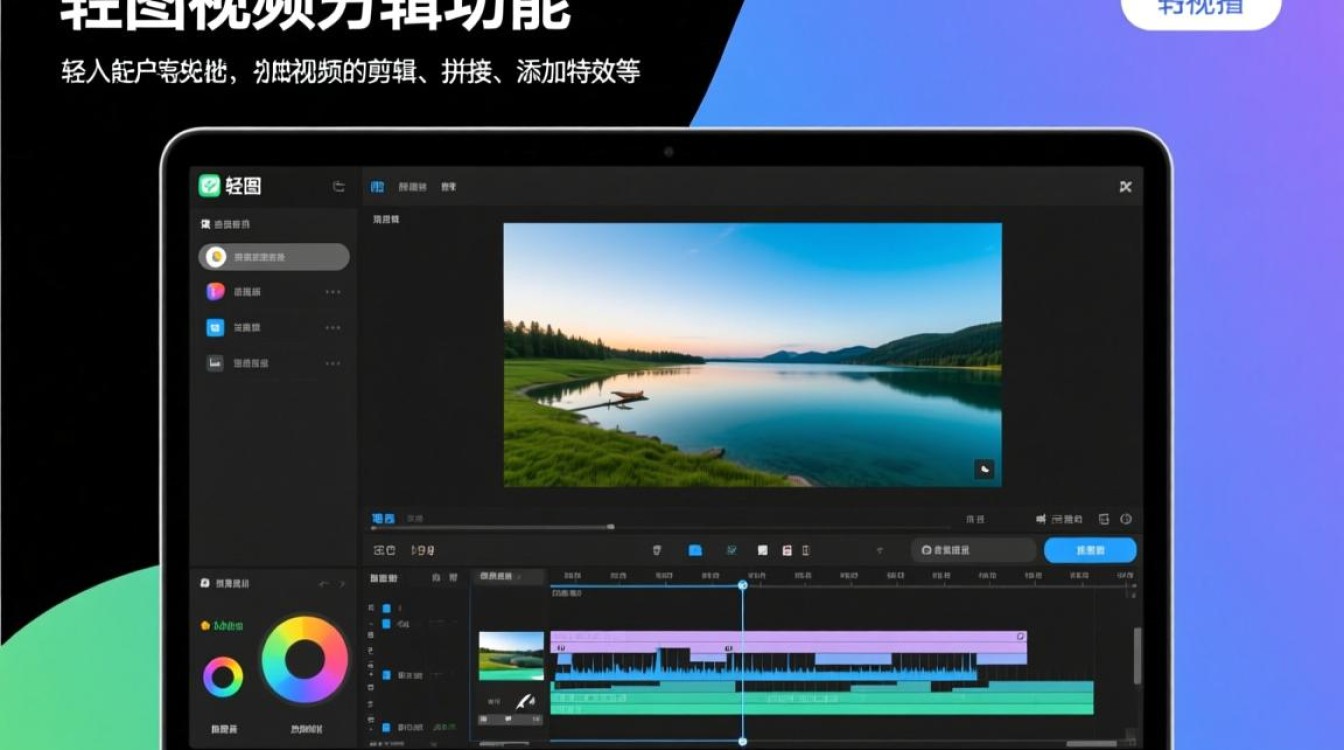This screenshot has width=1344, height=750.
Task: Select the gray tab beside blue tab under preview
Action: (414, 519)
